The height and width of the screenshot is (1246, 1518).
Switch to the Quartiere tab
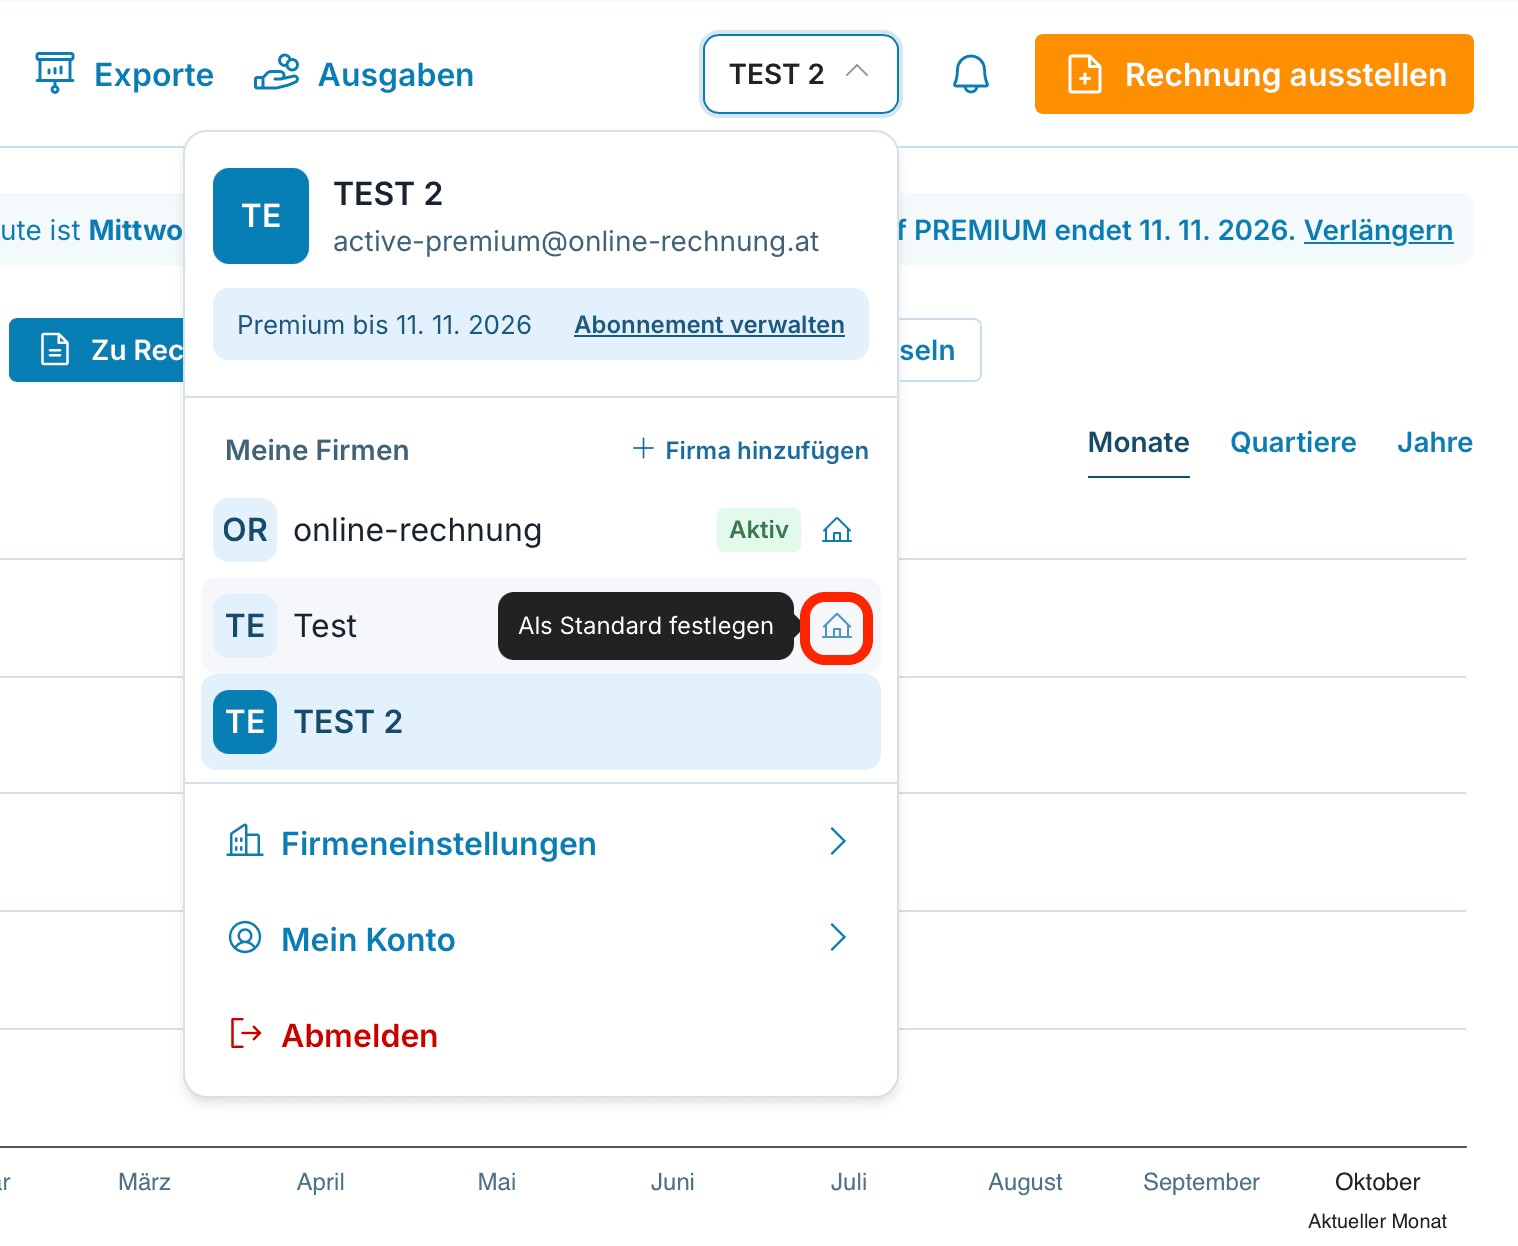point(1293,443)
